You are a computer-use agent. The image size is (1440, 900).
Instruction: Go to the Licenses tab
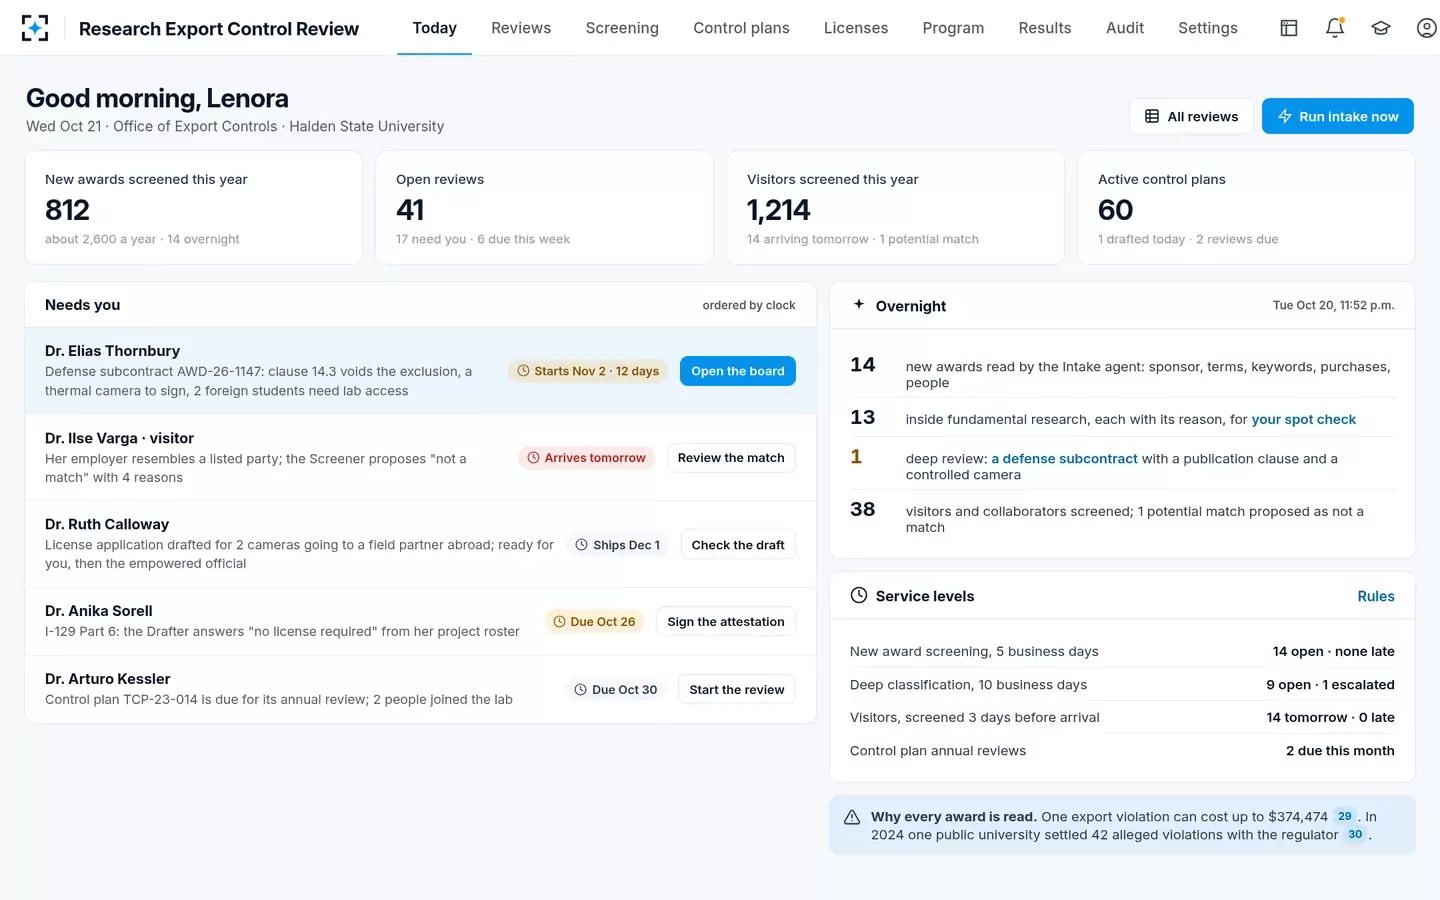[856, 28]
